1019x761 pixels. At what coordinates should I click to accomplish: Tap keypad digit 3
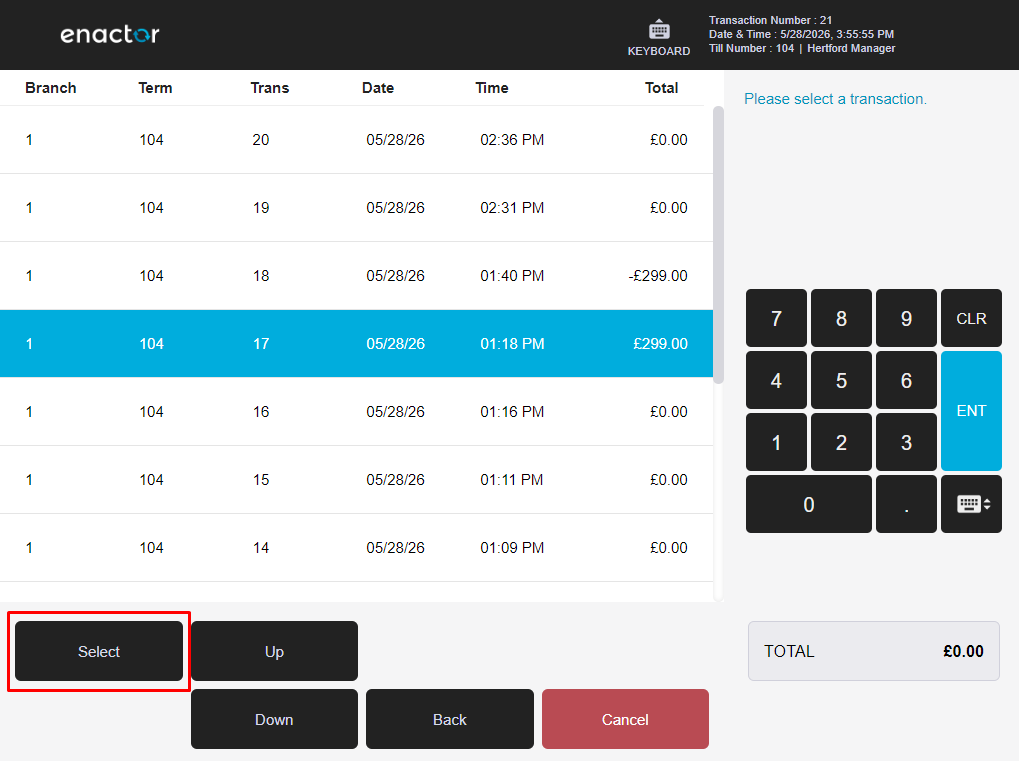[x=906, y=443]
